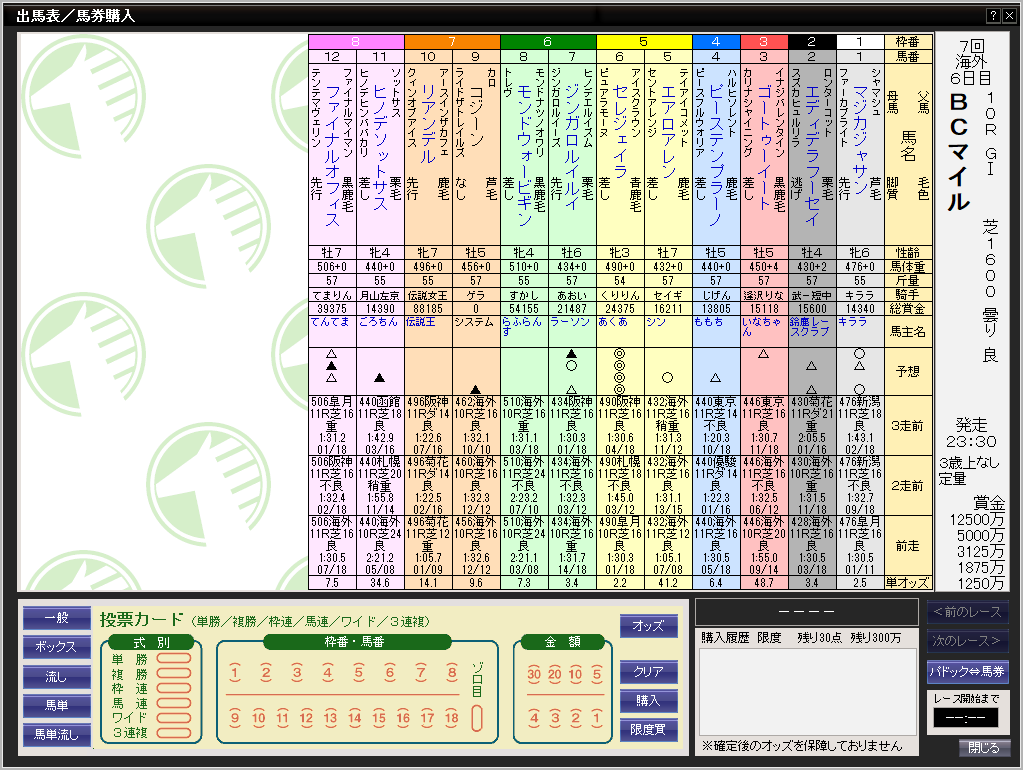
Task: Mark horse number 8 on betting card
Action: [x=451, y=673]
